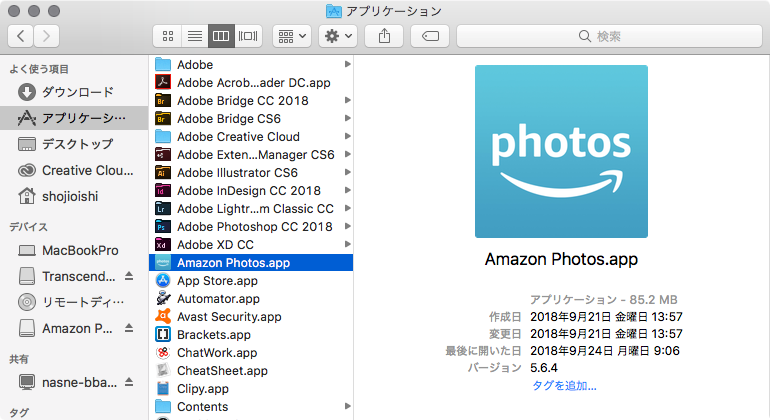Open デスクトップ in the sidebar
This screenshot has height=420, width=770.
tap(74, 144)
